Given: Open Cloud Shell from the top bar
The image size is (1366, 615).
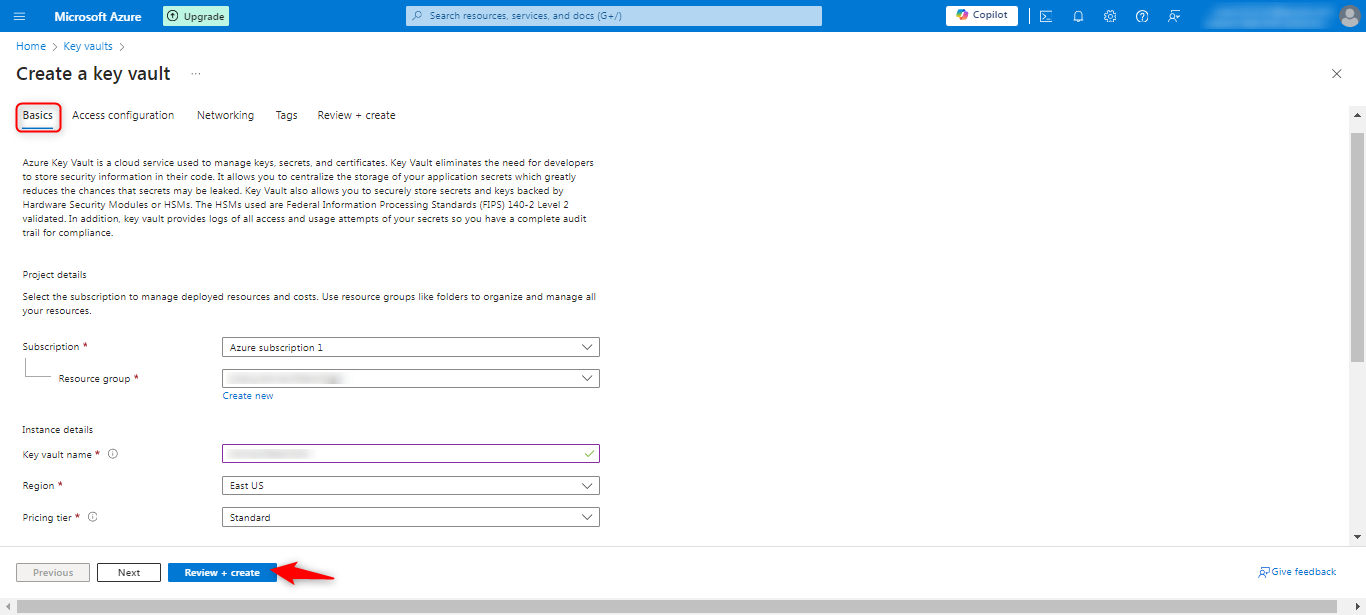Looking at the screenshot, I should coord(1046,16).
